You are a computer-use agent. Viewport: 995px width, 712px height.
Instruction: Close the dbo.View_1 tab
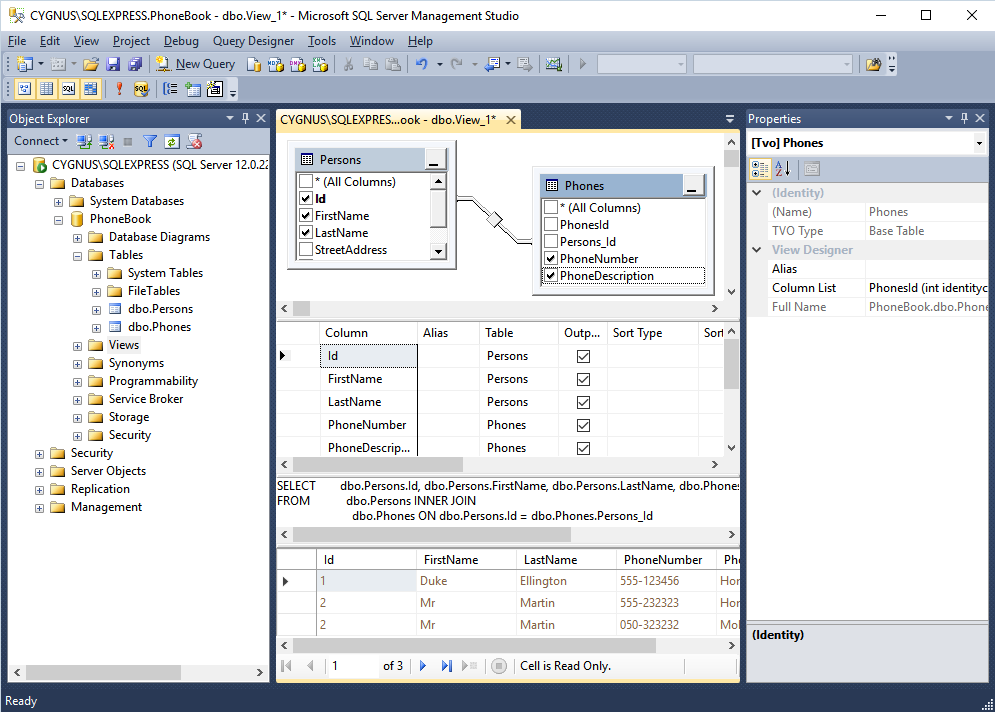511,120
